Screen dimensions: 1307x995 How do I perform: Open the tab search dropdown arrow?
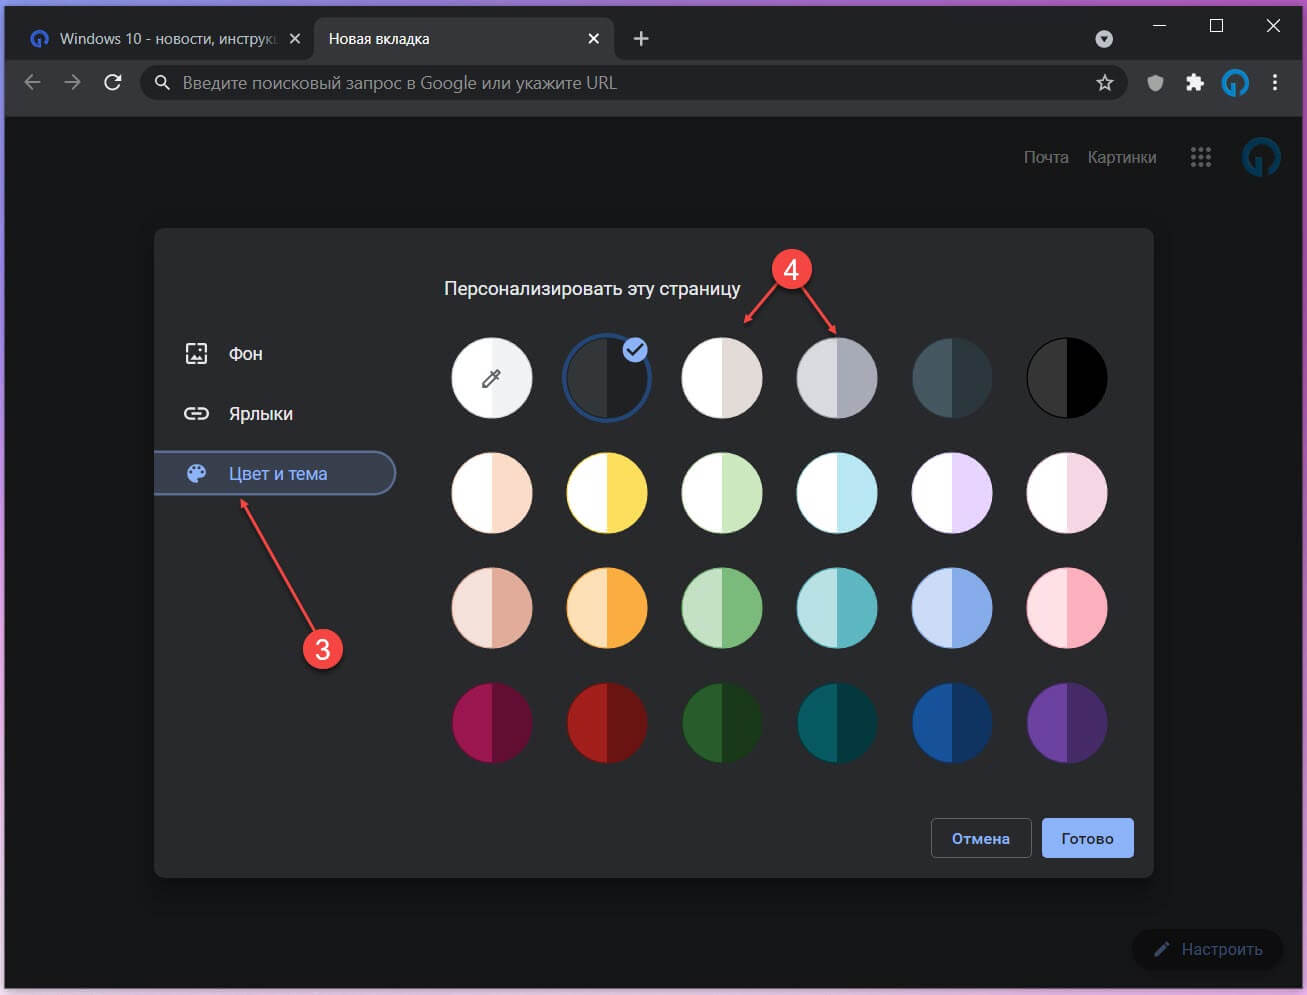pyautogui.click(x=1104, y=39)
